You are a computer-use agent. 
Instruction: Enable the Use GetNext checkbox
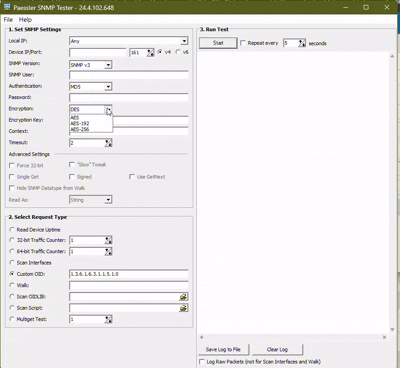pyautogui.click(x=132, y=177)
